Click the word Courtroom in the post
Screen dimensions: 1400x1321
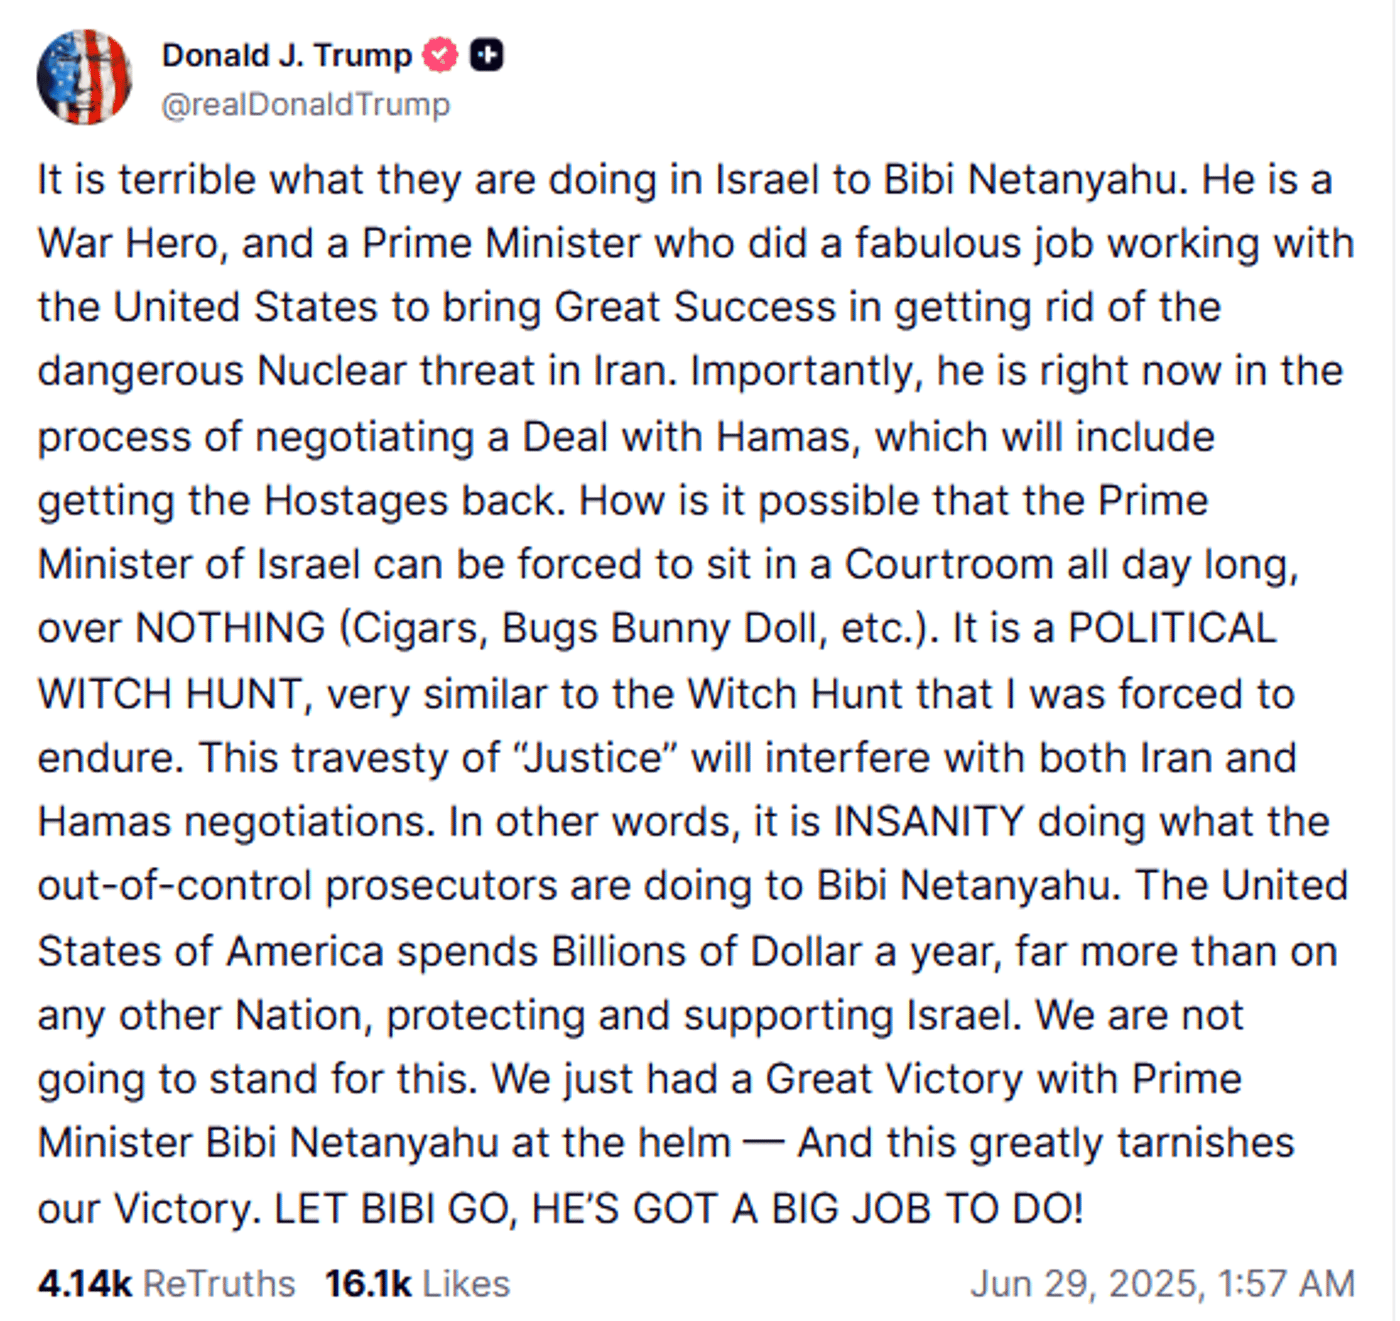click(x=949, y=564)
